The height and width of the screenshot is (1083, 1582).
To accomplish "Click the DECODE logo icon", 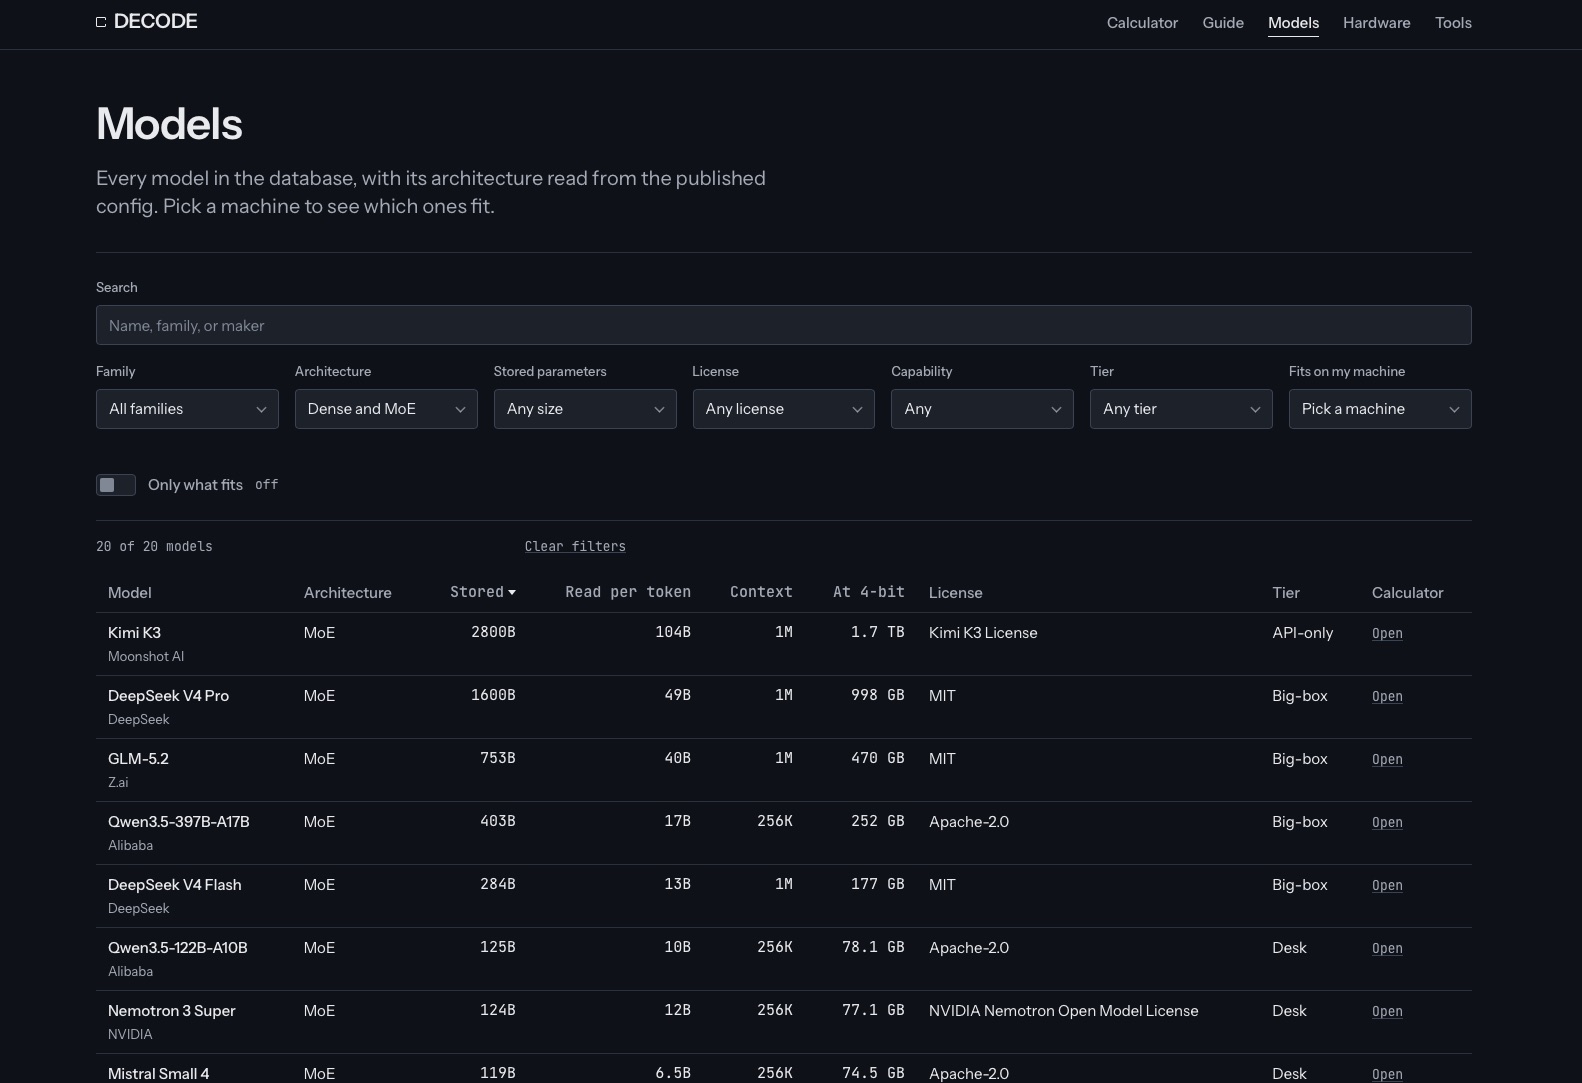I will point(101,22).
